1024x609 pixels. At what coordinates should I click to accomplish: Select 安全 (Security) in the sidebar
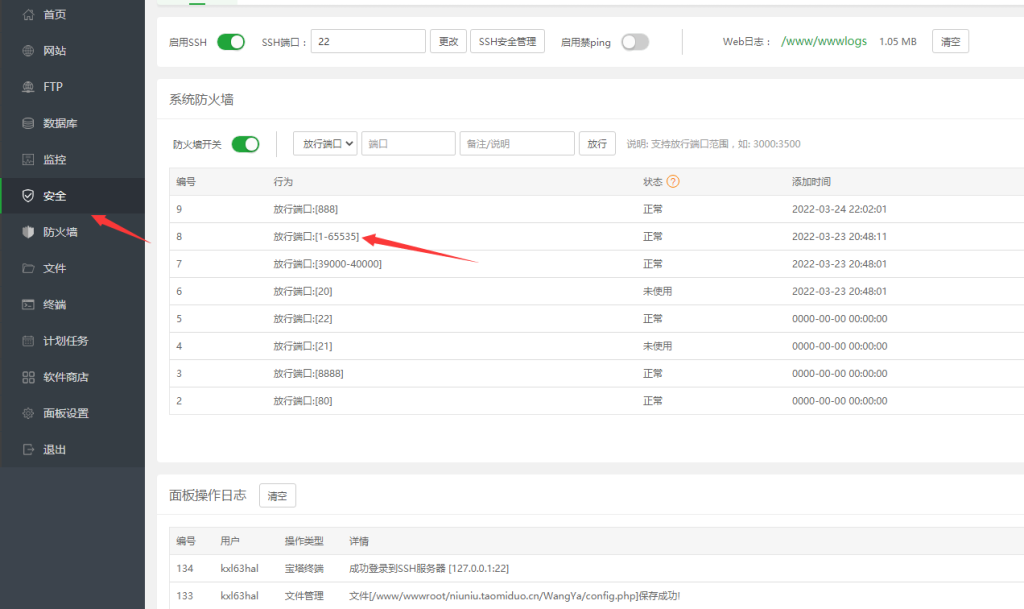[x=45, y=195]
